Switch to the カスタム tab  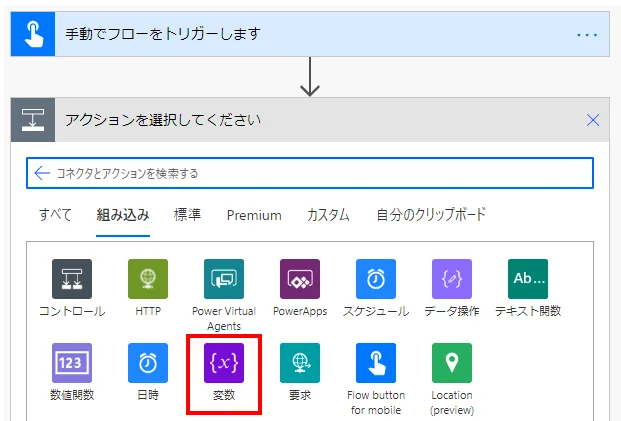328,215
